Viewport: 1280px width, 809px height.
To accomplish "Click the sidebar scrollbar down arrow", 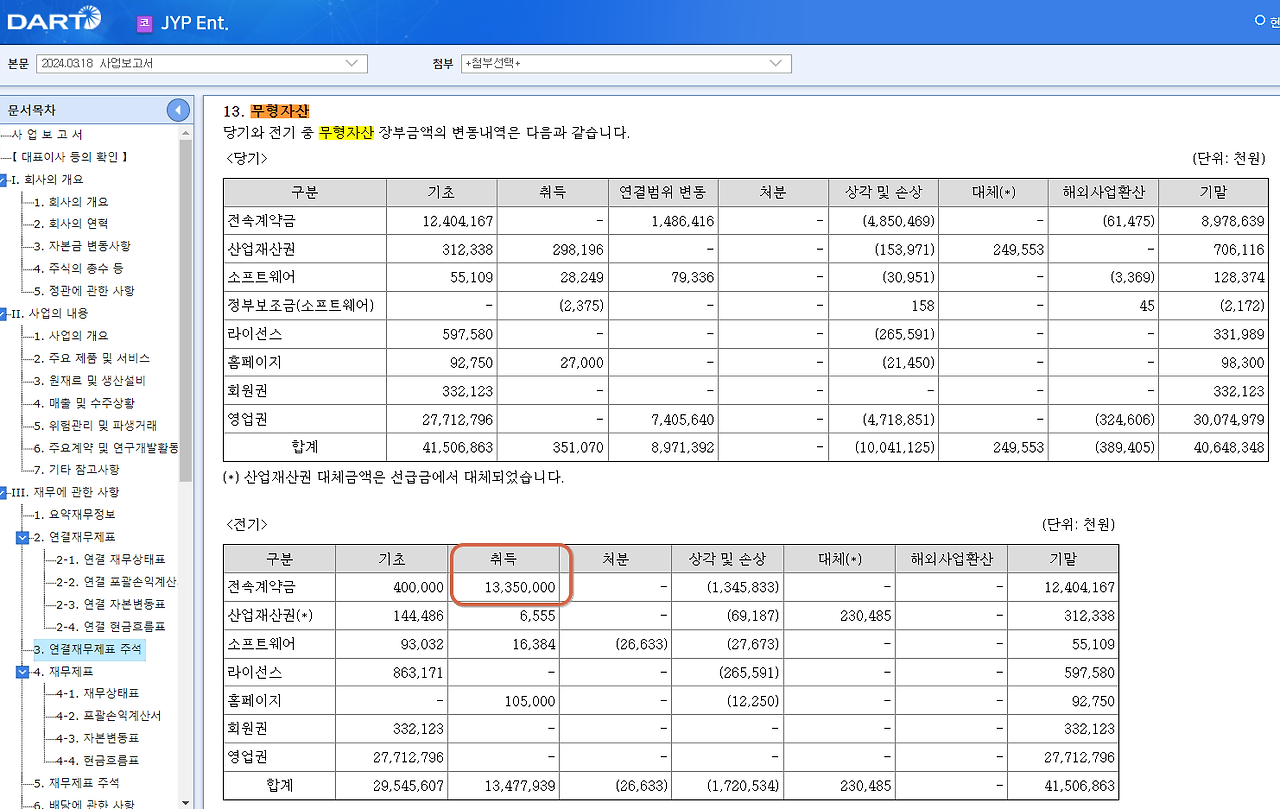I will click(186, 802).
